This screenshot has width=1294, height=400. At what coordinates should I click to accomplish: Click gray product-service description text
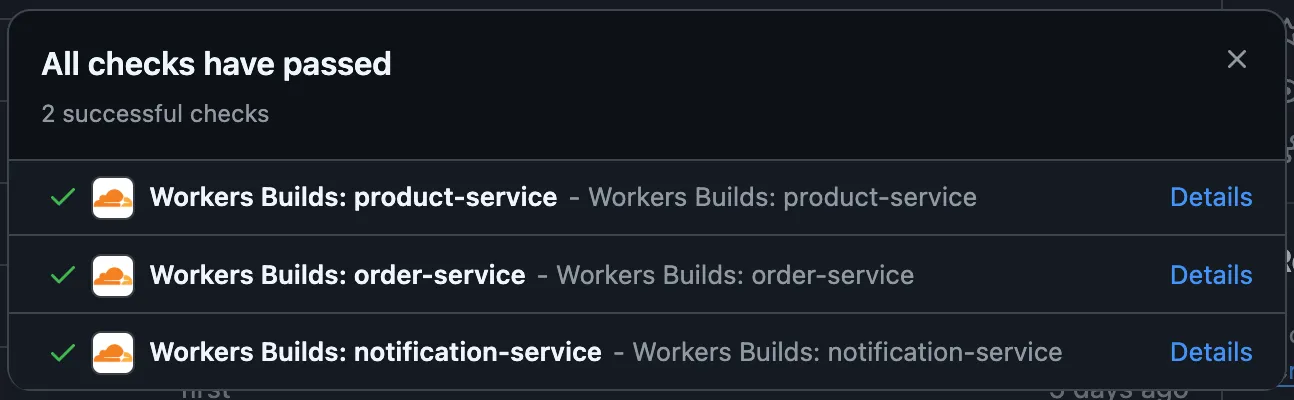click(781, 198)
